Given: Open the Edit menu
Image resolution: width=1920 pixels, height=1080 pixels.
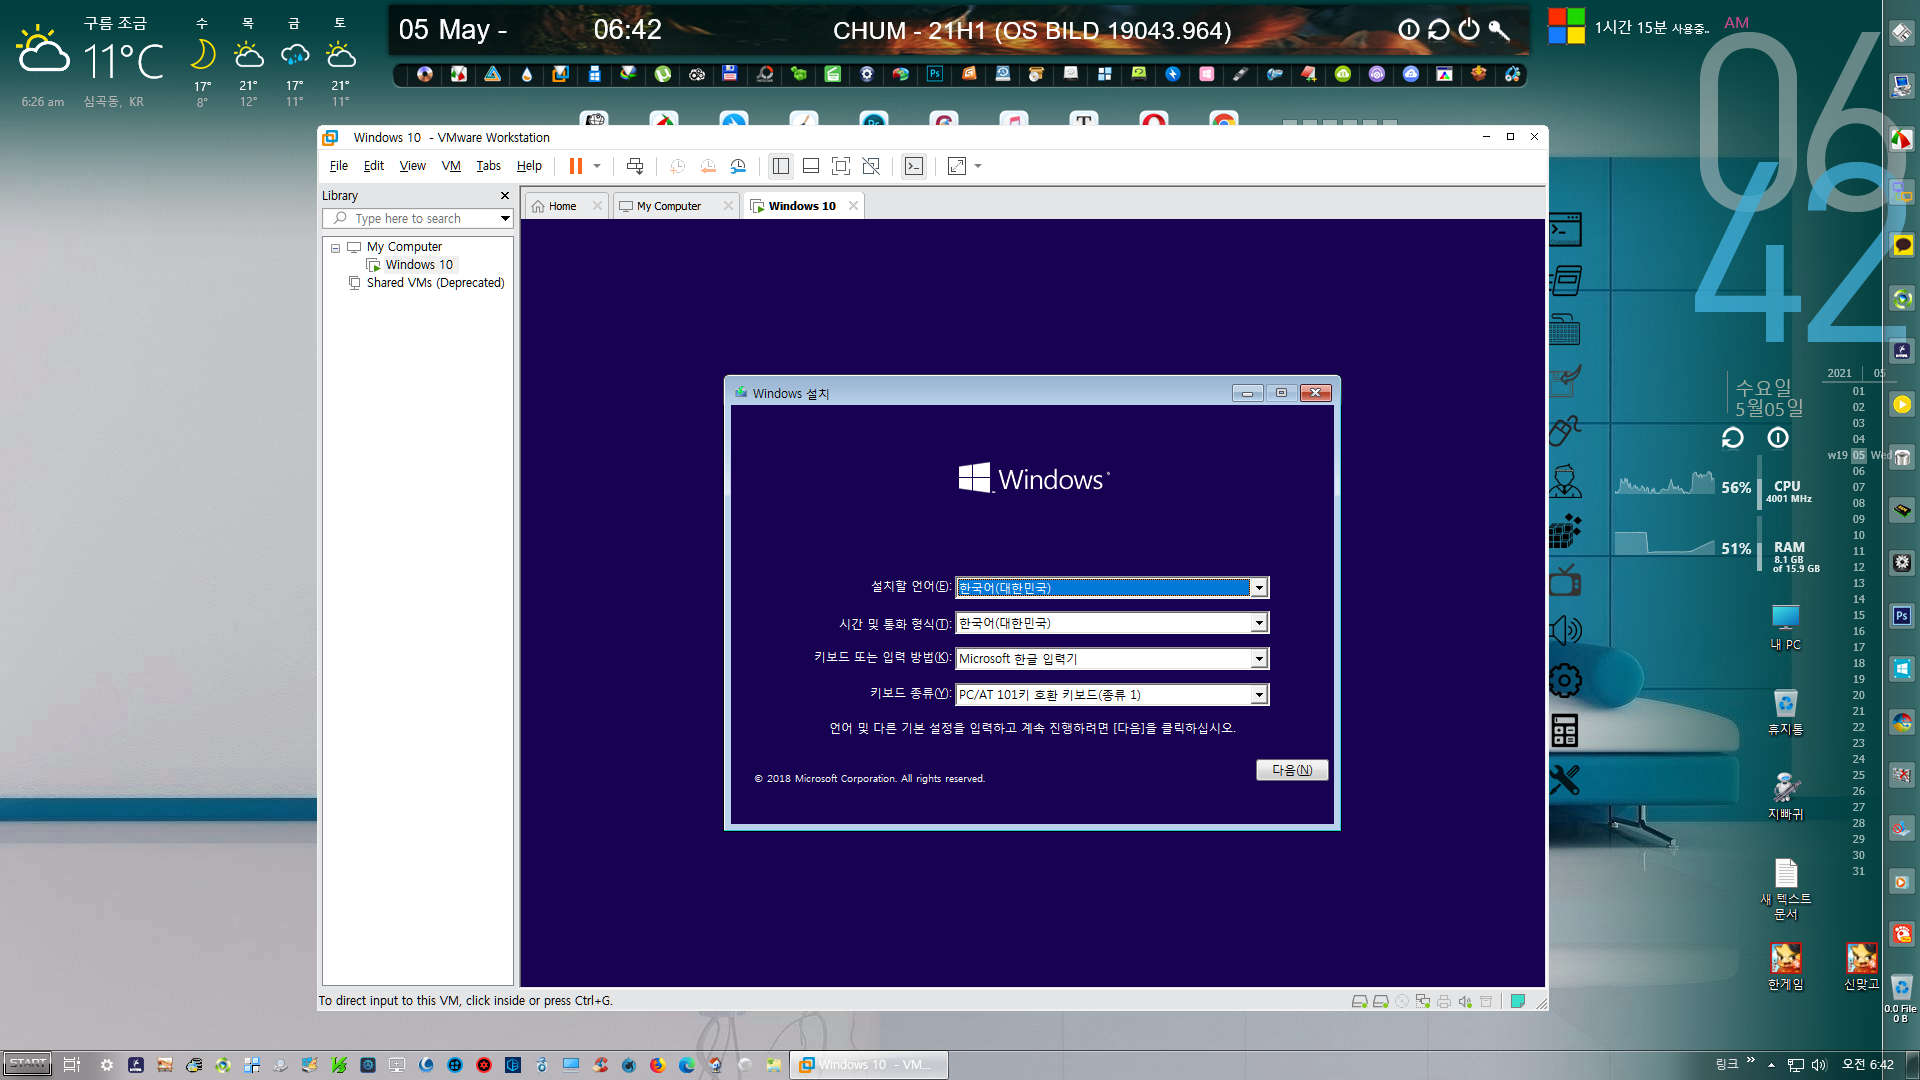Looking at the screenshot, I should pyautogui.click(x=374, y=166).
